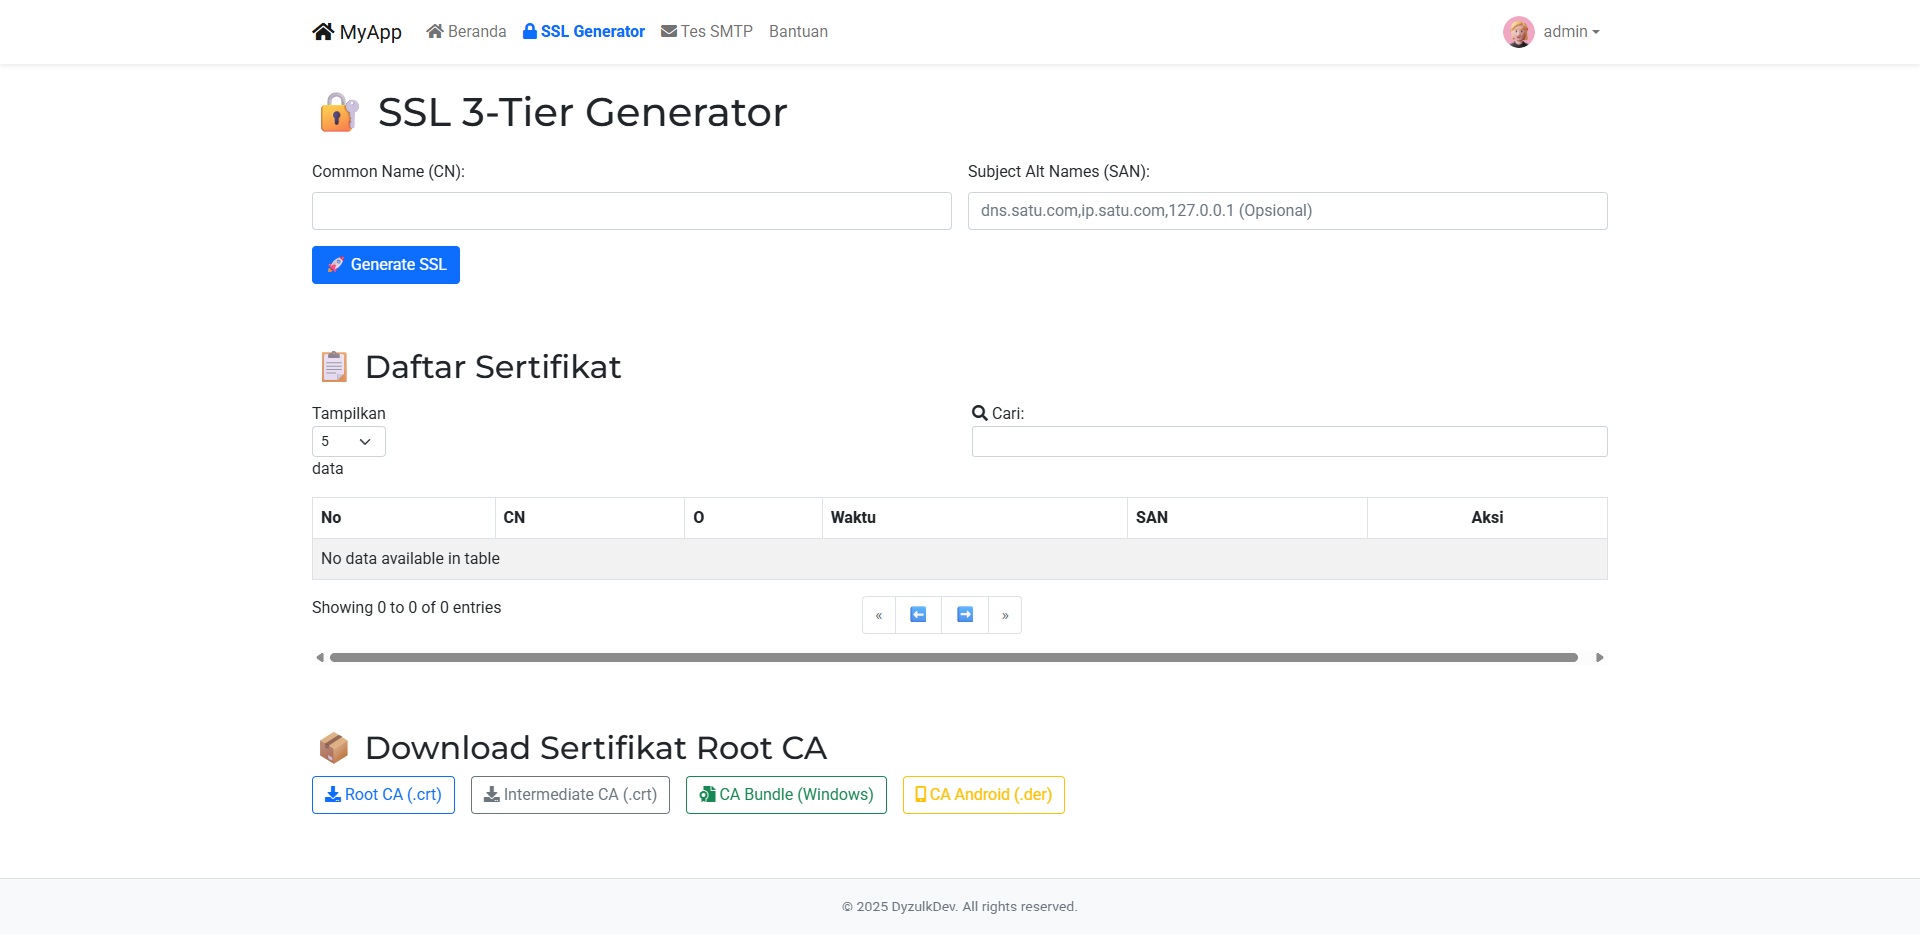
Task: Sort table by O column
Action: click(754, 518)
